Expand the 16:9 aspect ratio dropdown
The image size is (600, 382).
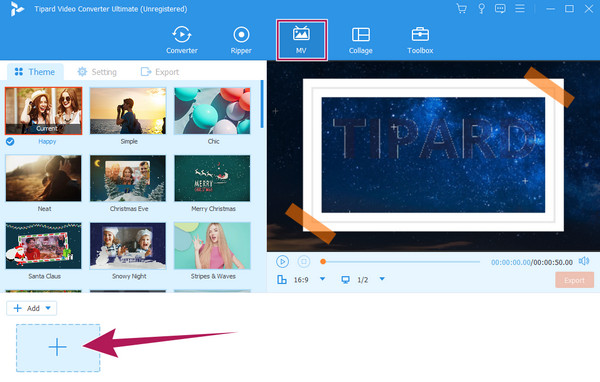[322, 279]
